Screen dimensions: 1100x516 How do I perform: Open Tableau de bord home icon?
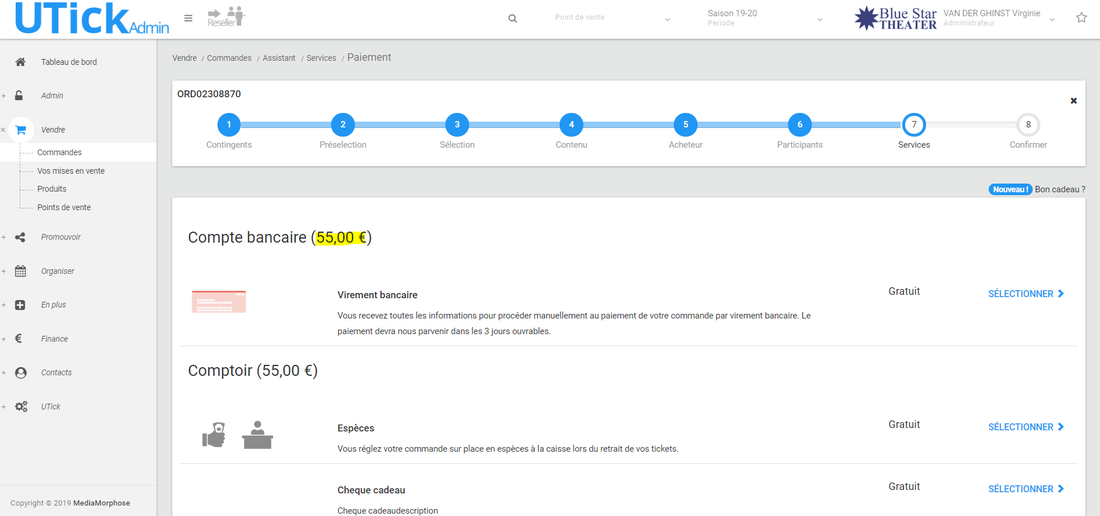[20, 62]
